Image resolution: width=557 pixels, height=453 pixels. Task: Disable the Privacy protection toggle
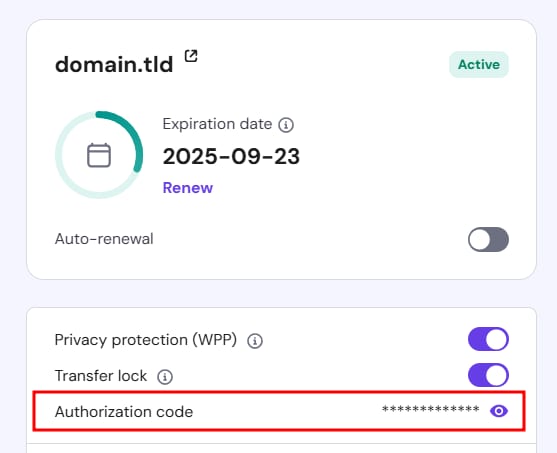(x=488, y=339)
